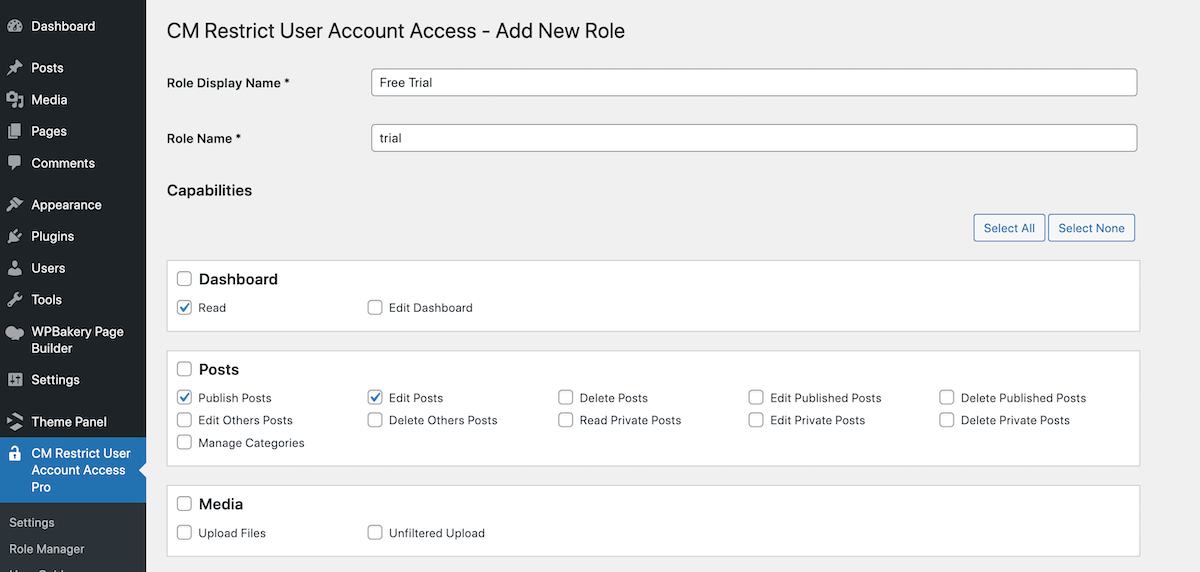
Task: Open the Settings submenu link under CM Restrict
Action: coord(32,523)
